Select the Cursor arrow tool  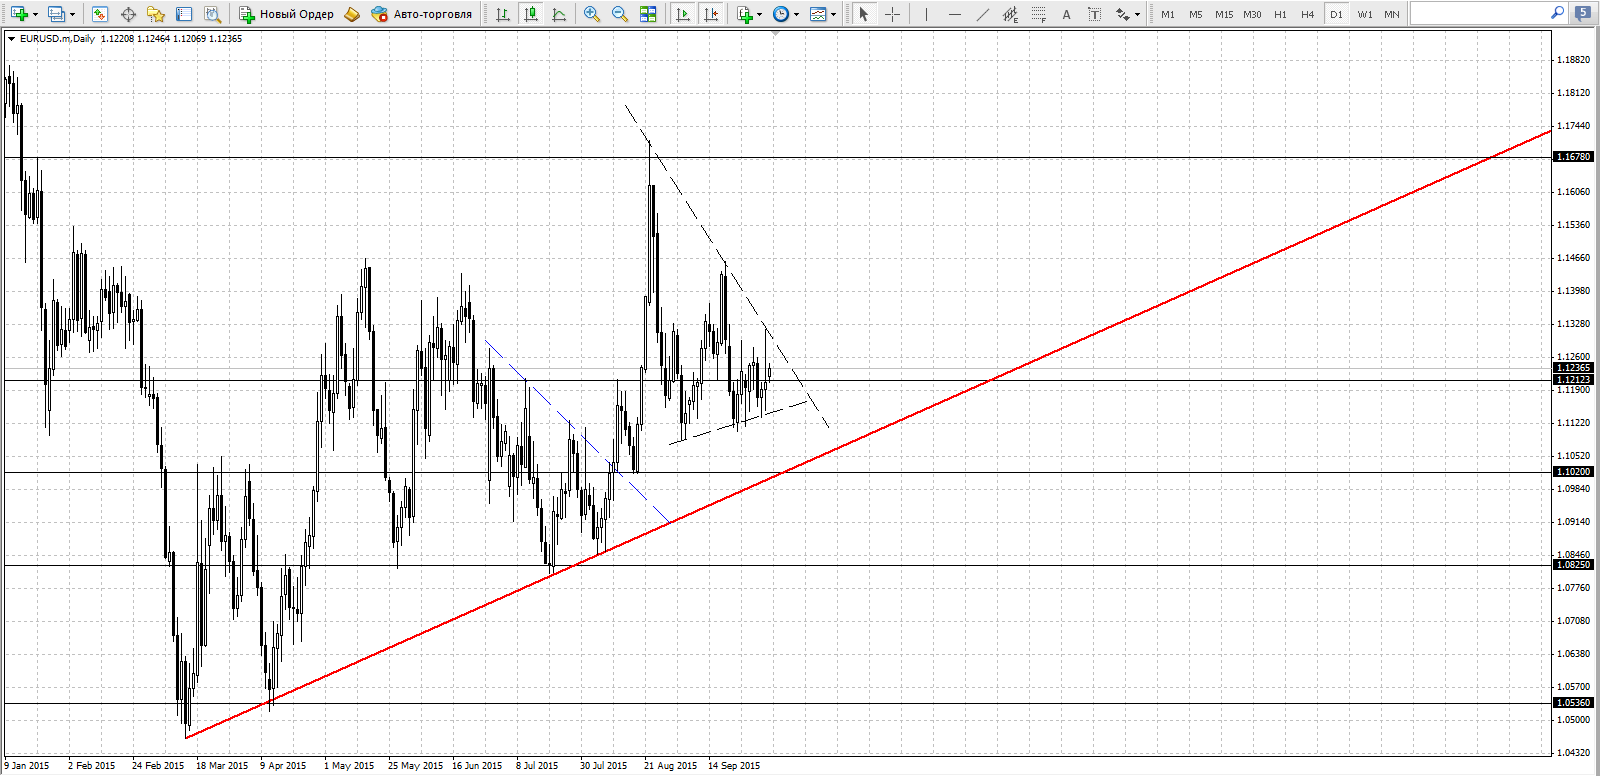864,14
